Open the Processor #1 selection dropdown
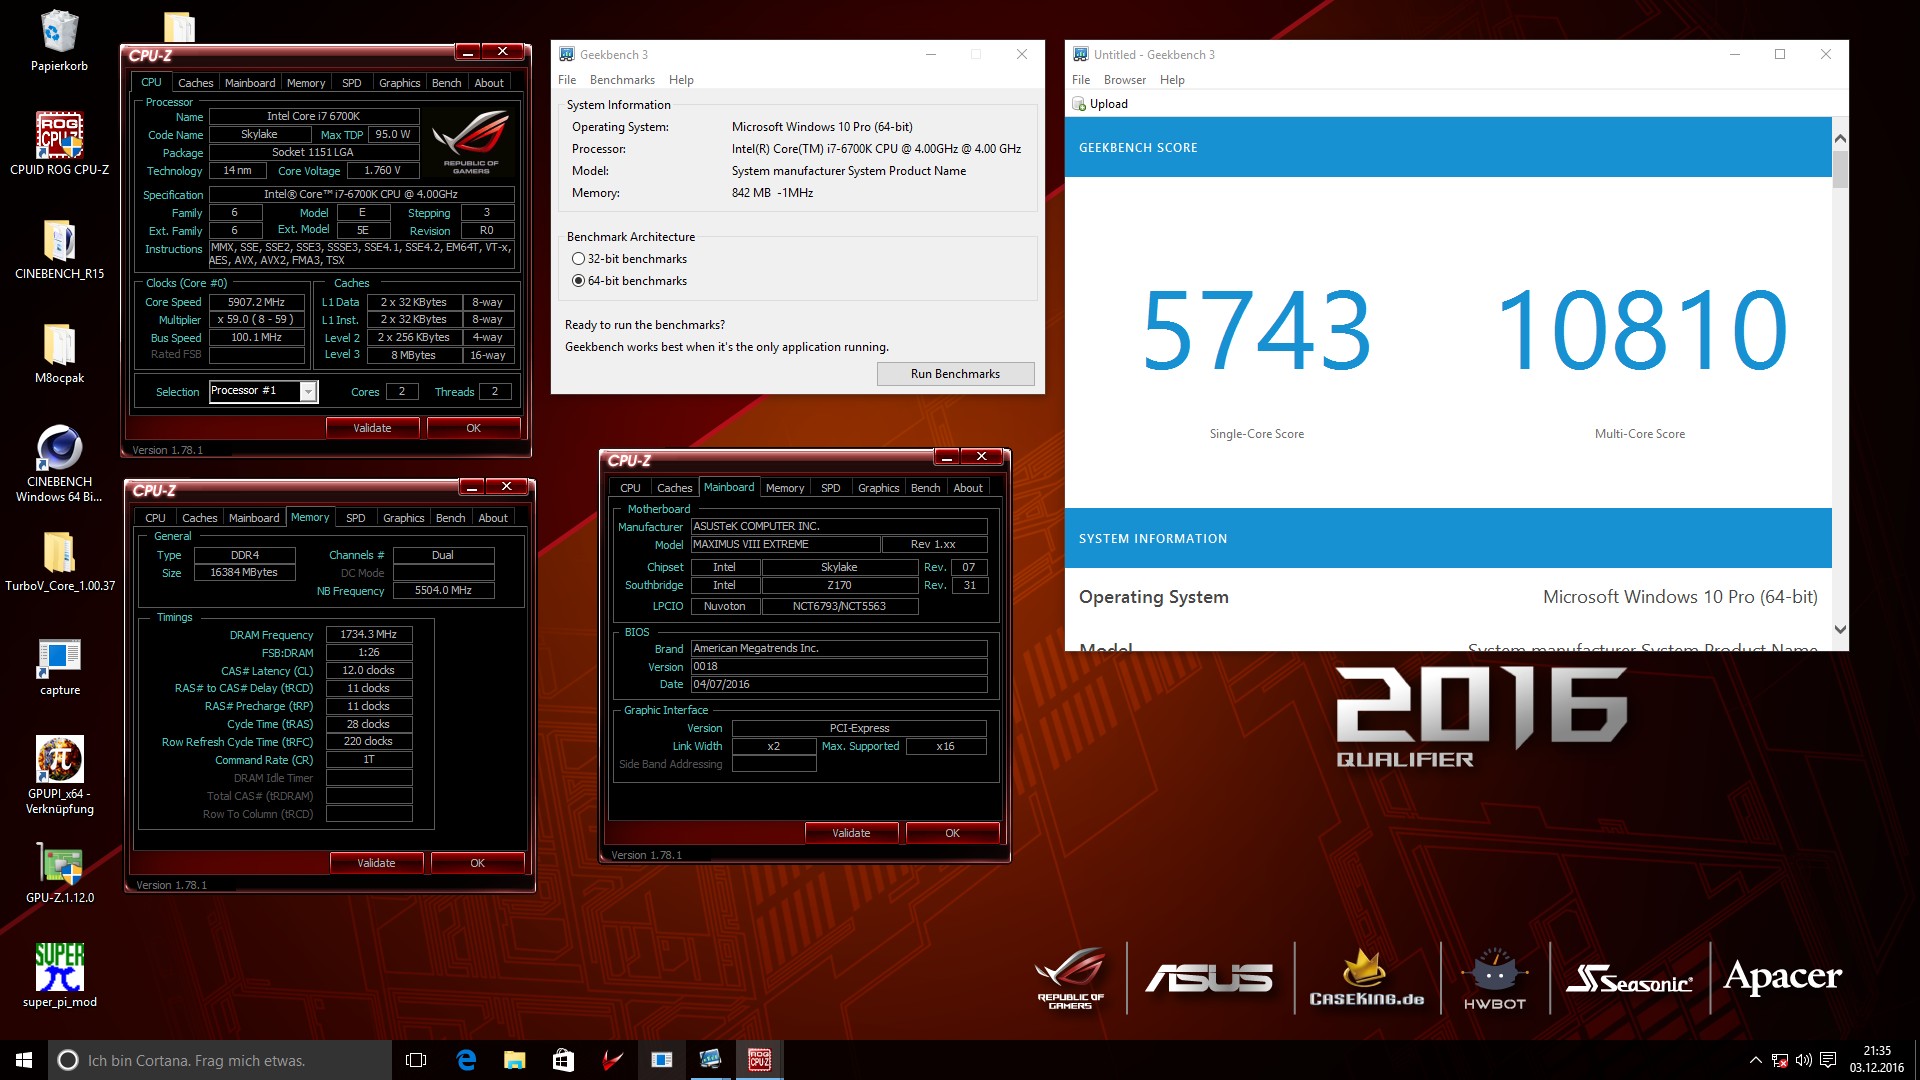 pyautogui.click(x=308, y=392)
